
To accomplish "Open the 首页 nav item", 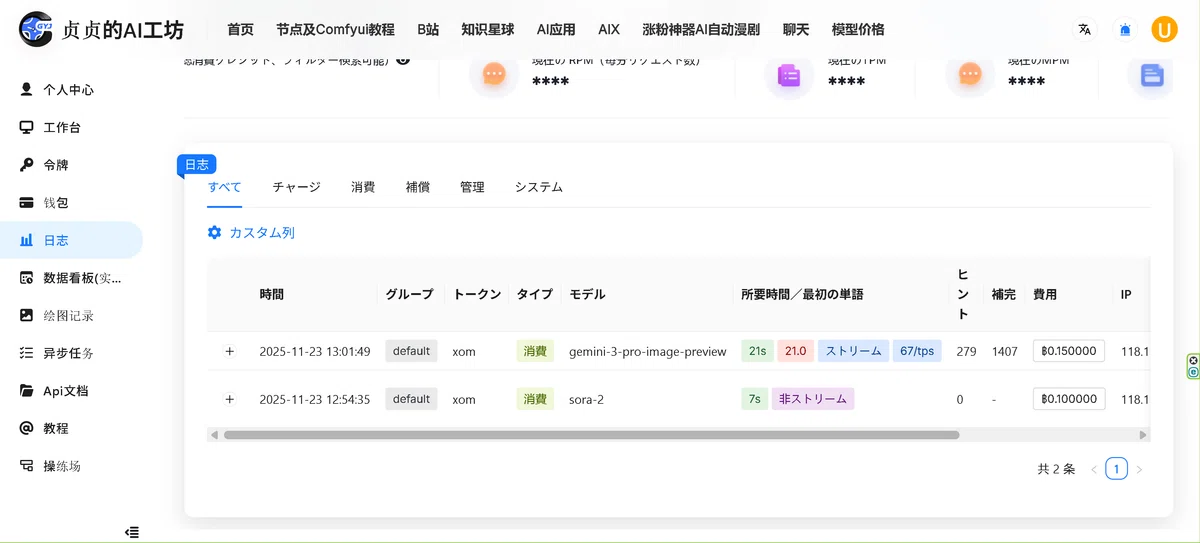I will tap(240, 29).
